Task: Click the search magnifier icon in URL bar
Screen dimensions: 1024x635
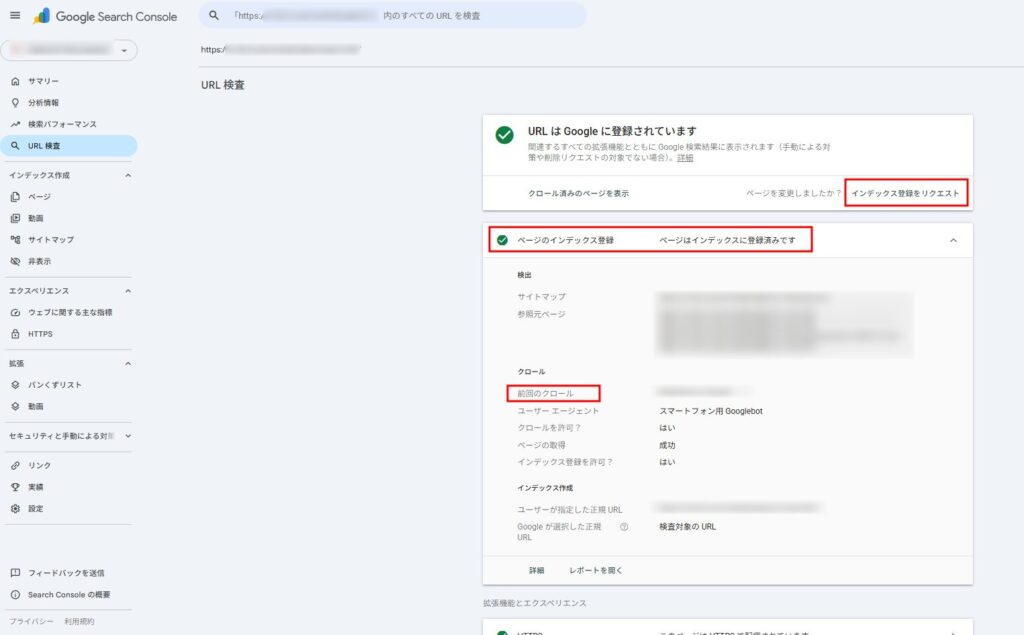Action: [x=214, y=15]
